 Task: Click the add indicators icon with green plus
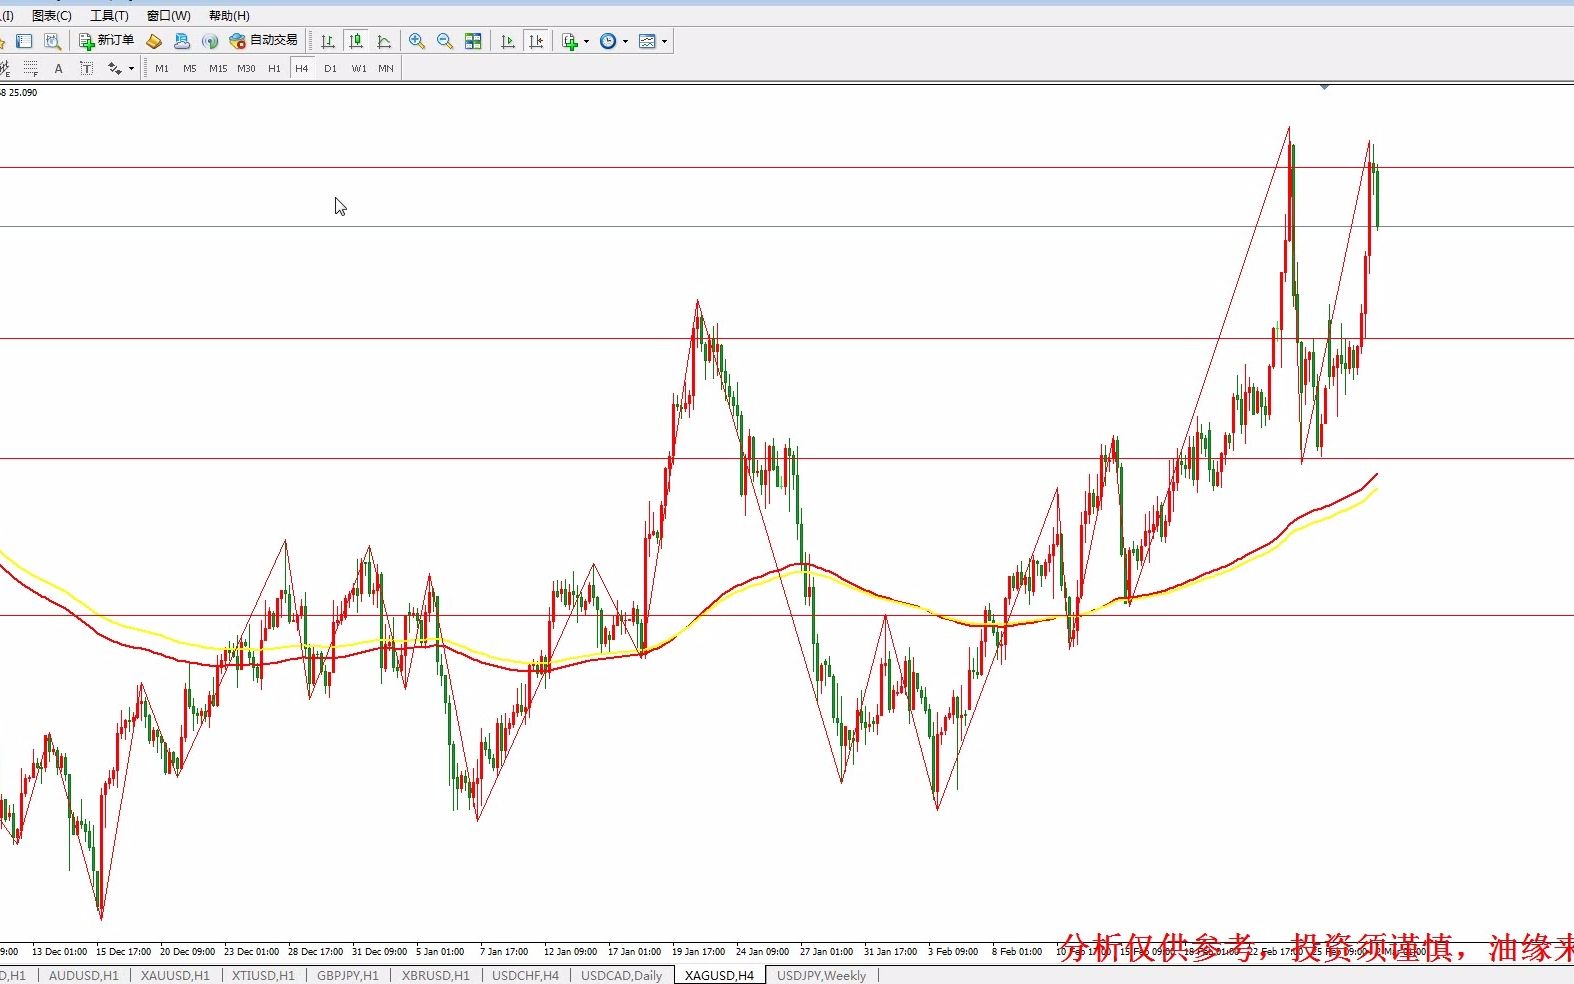570,41
